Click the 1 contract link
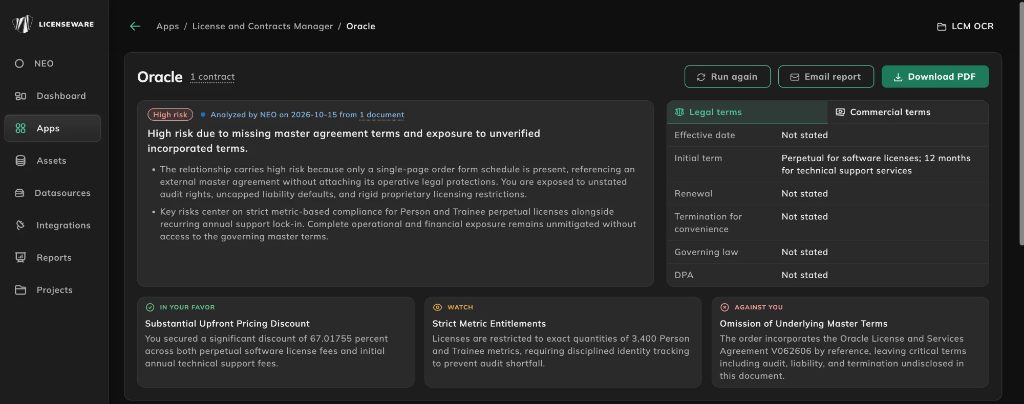This screenshot has height=404, width=1024. click(212, 77)
